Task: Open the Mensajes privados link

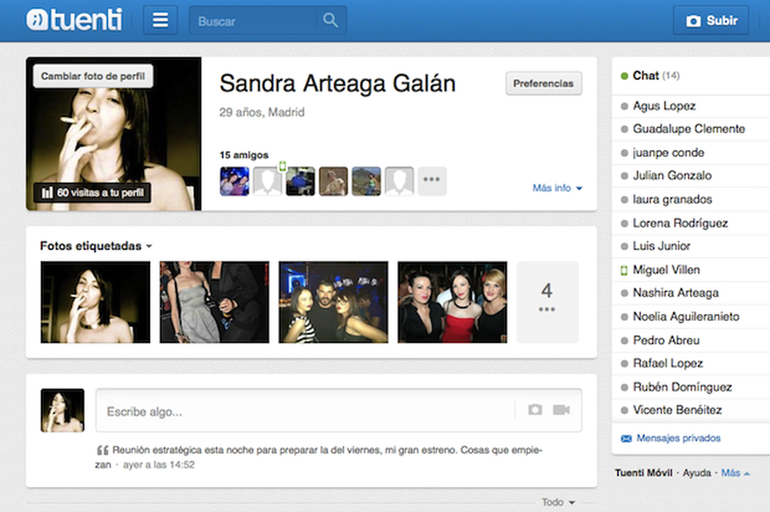Action: [678, 438]
